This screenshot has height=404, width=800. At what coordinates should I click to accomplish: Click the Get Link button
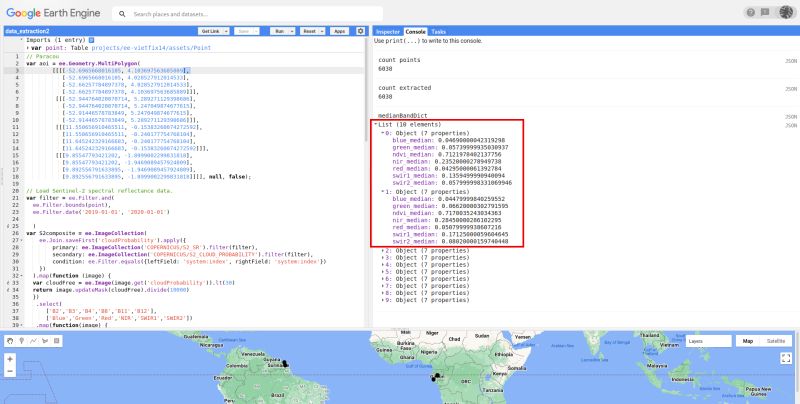pos(211,31)
